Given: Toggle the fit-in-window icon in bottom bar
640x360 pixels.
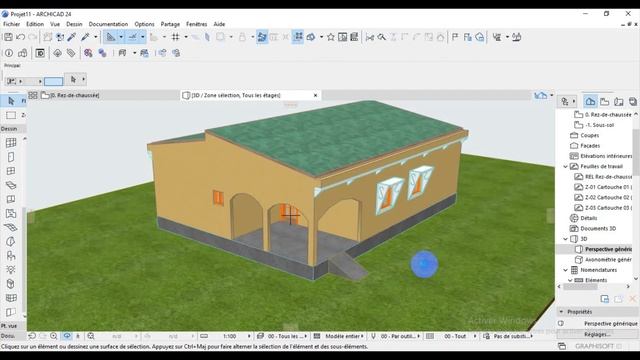Looking at the screenshot, I should tap(91, 336).
